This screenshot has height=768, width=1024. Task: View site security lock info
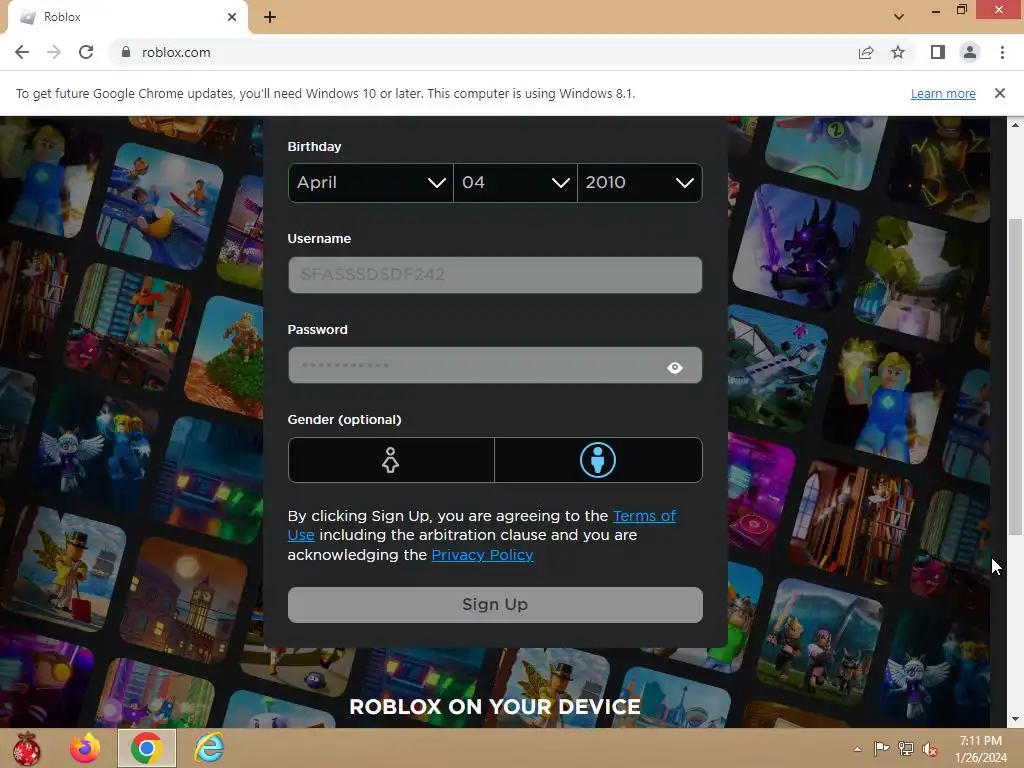click(126, 52)
